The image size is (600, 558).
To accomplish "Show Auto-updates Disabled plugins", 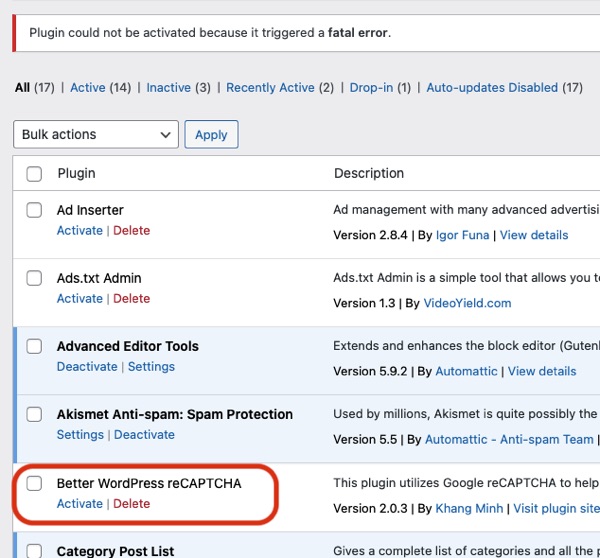I will 492,88.
